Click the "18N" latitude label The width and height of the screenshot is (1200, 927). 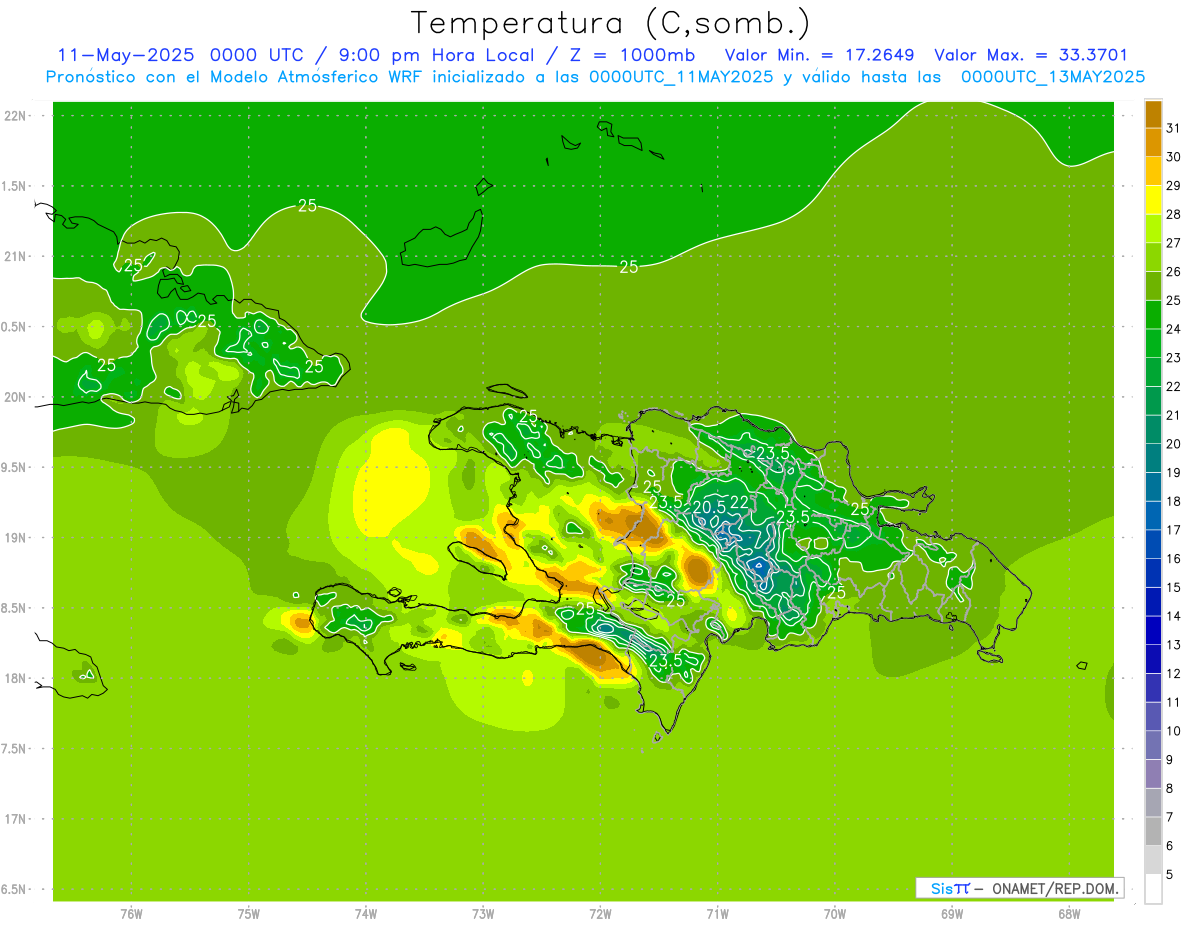16,678
